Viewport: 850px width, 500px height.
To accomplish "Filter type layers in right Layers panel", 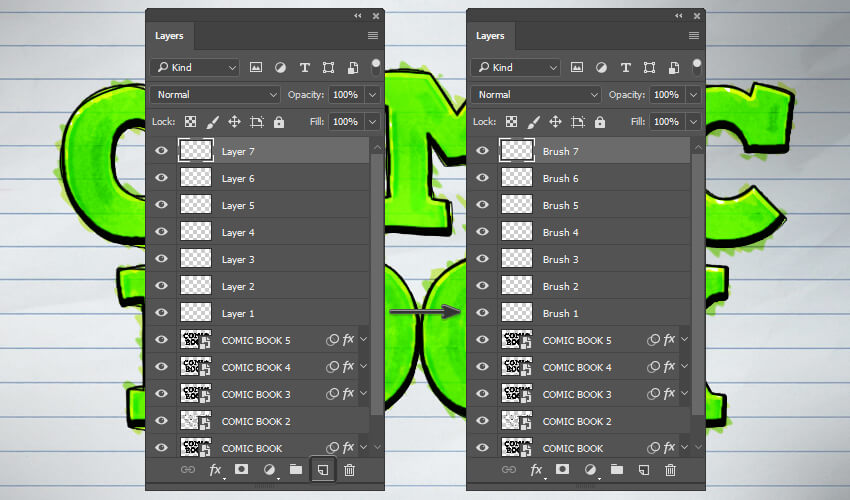I will [626, 67].
